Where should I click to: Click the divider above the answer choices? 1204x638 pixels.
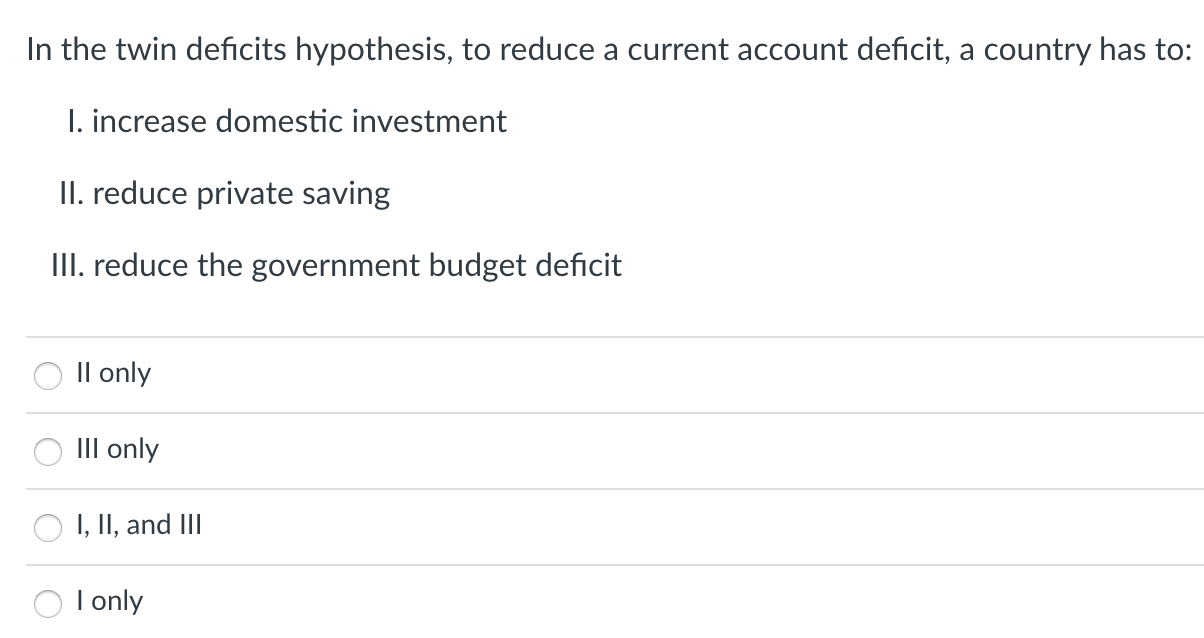(600, 335)
